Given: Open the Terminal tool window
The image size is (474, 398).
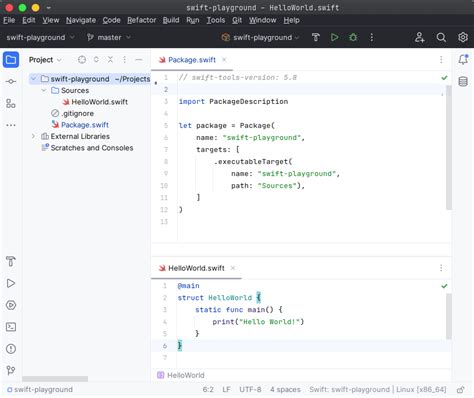Looking at the screenshot, I should point(11,327).
